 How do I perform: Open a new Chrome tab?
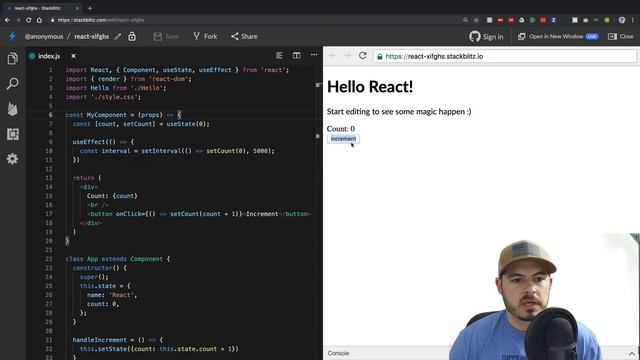90,8
